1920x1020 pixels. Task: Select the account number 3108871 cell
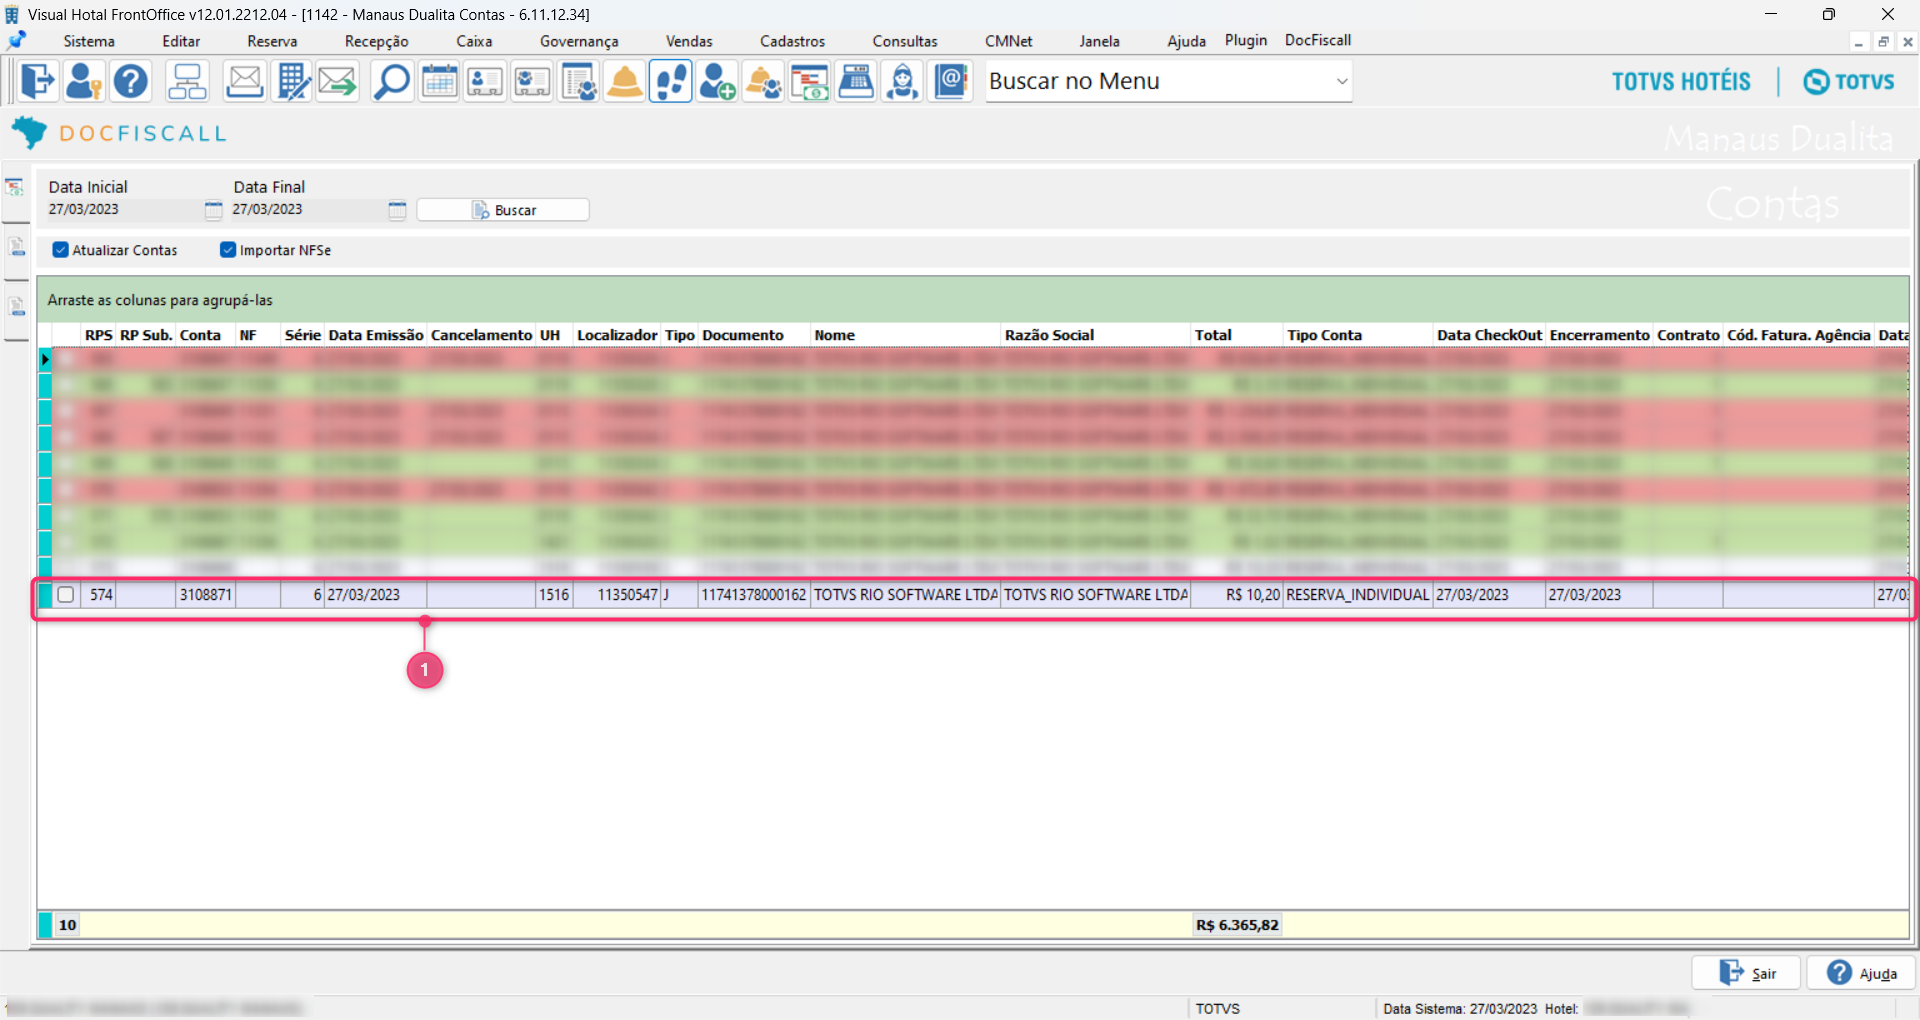pos(206,595)
